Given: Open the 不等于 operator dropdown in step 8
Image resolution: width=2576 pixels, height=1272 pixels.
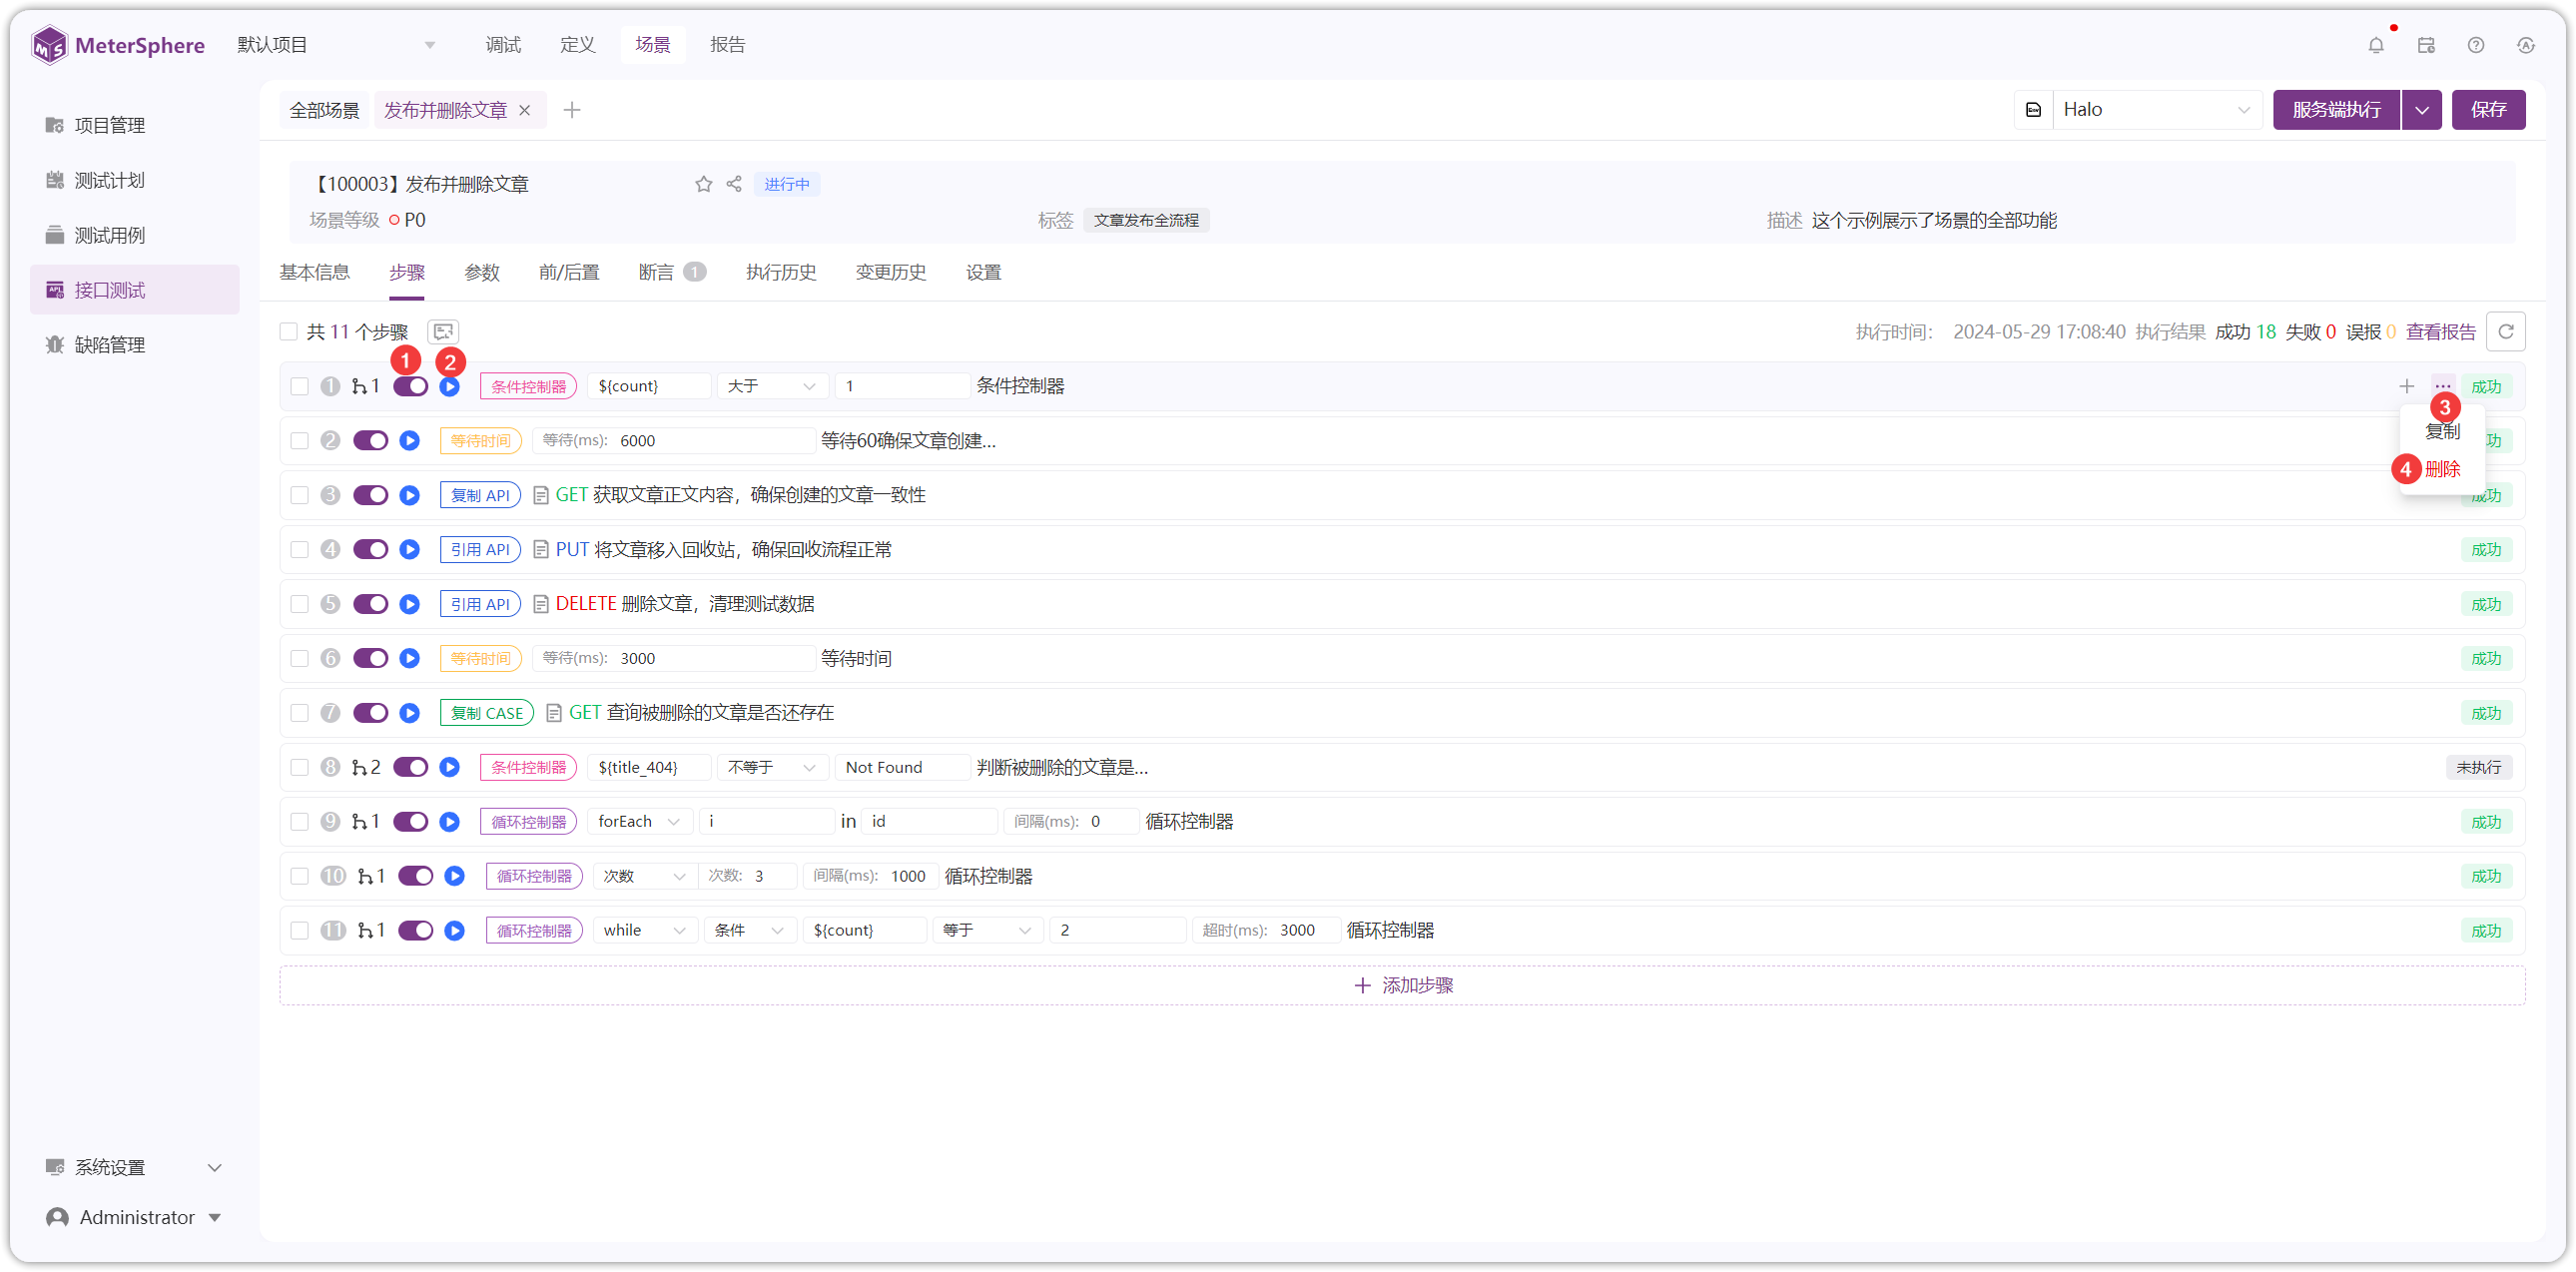Looking at the screenshot, I should coord(772,767).
